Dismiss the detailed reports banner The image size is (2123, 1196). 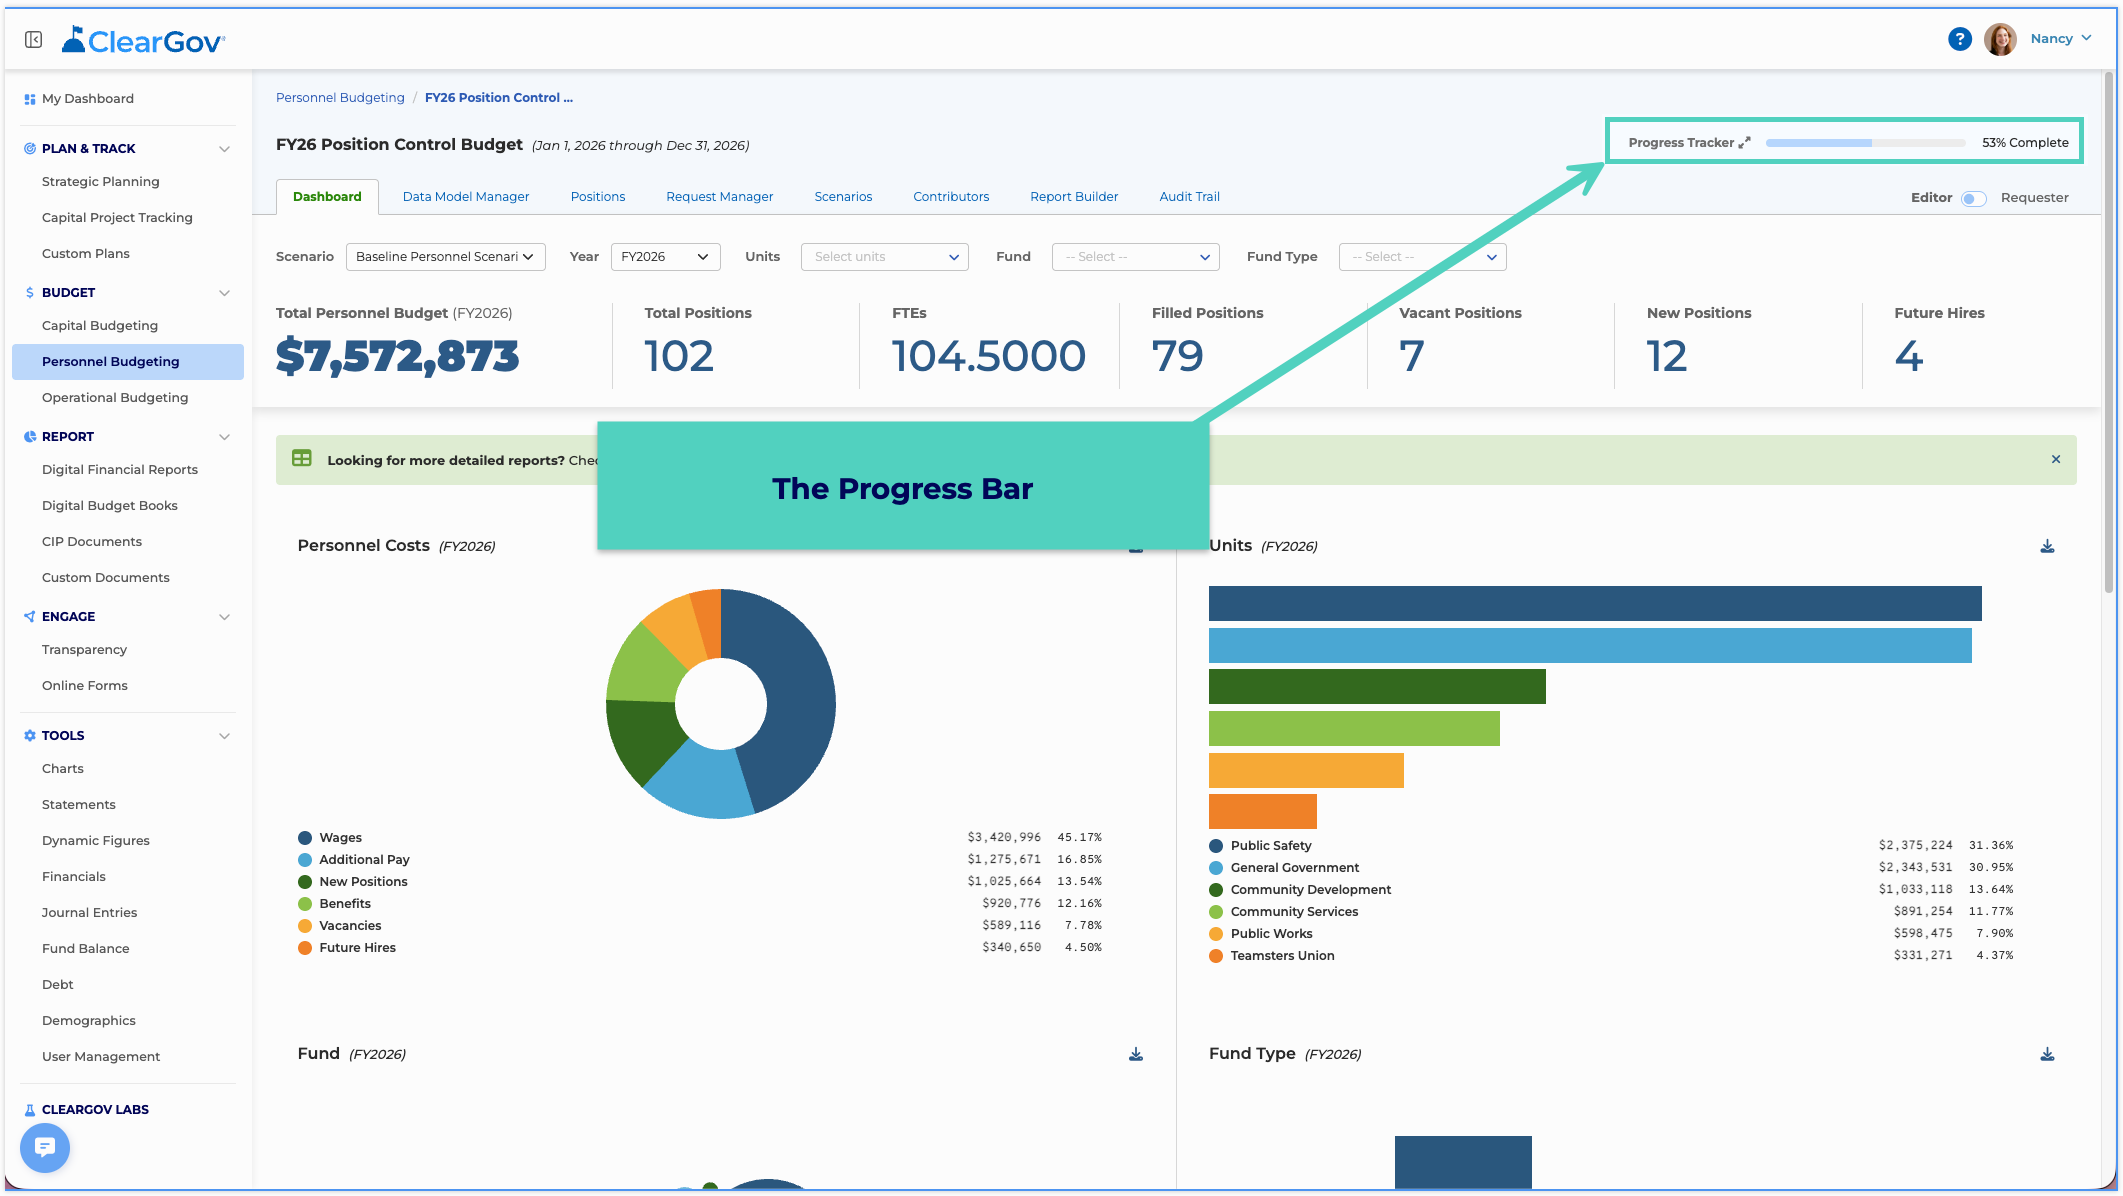(x=2056, y=459)
